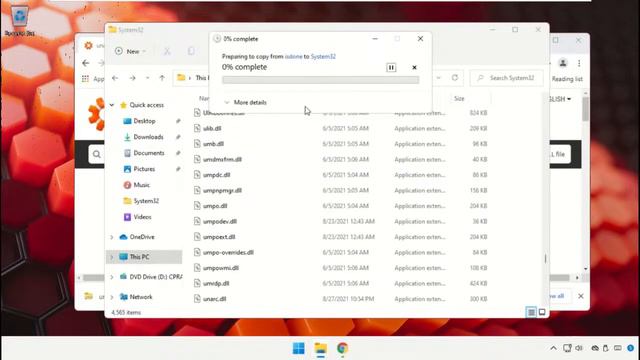Click the pin icon next to Downloads

point(178,137)
